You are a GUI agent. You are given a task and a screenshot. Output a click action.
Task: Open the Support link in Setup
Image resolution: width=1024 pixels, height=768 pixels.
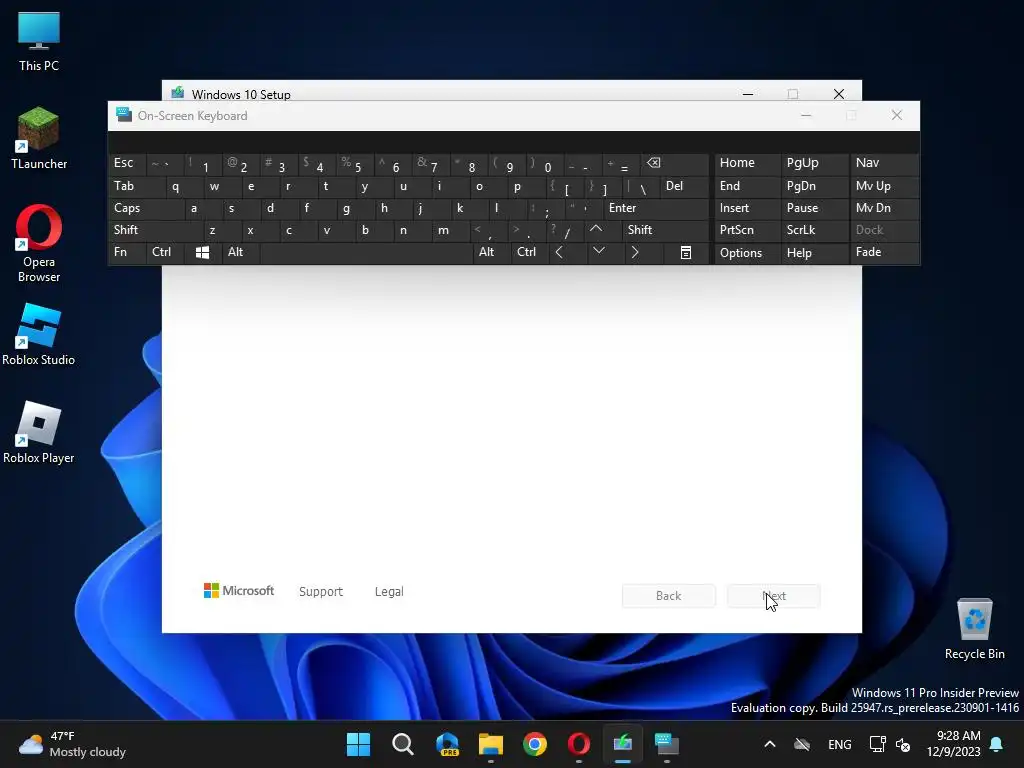(x=321, y=592)
